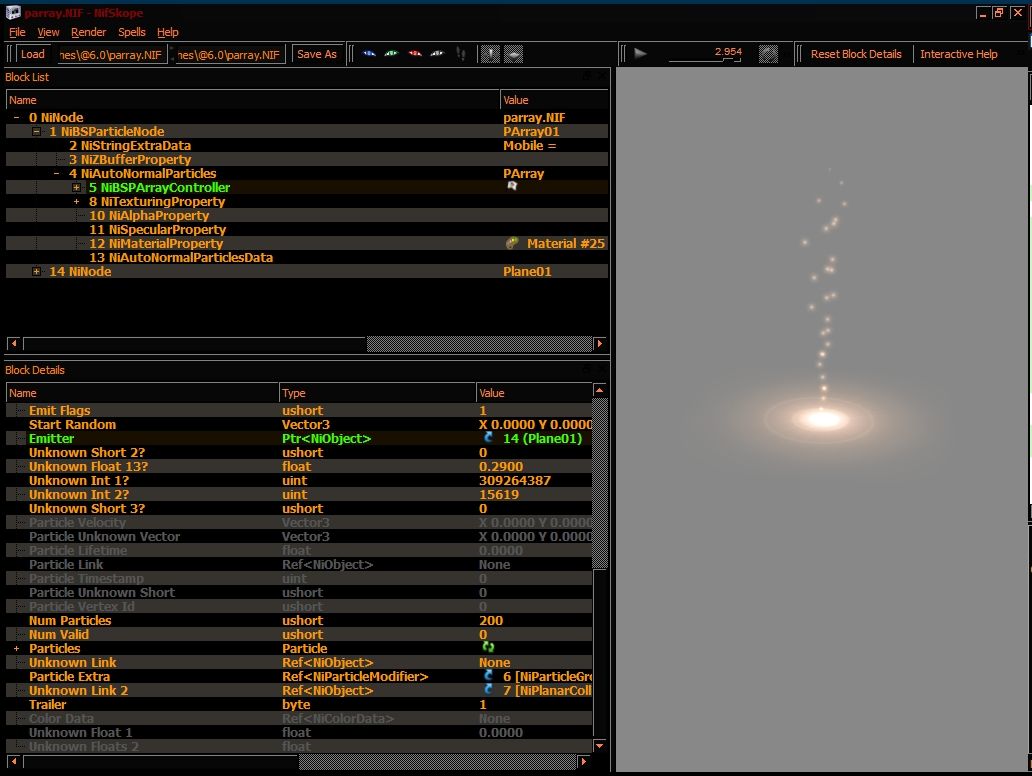The height and width of the screenshot is (776, 1032).
Task: Select the 10 NiAlphaProperty row
Action: coord(307,215)
